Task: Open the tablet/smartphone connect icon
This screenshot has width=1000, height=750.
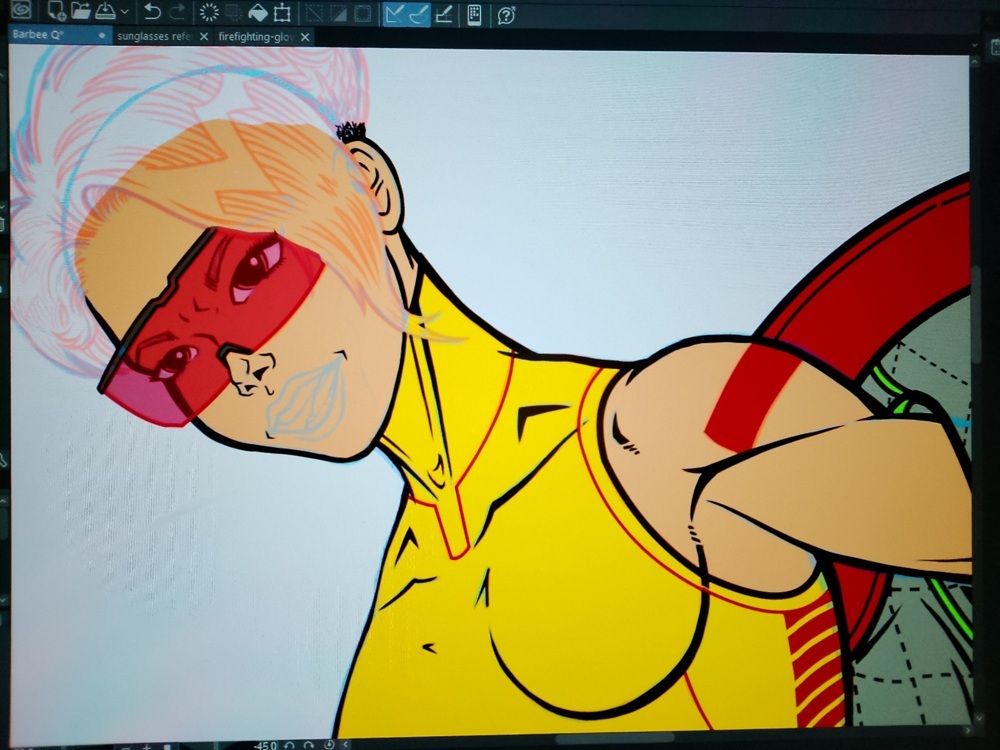Action: point(474,13)
